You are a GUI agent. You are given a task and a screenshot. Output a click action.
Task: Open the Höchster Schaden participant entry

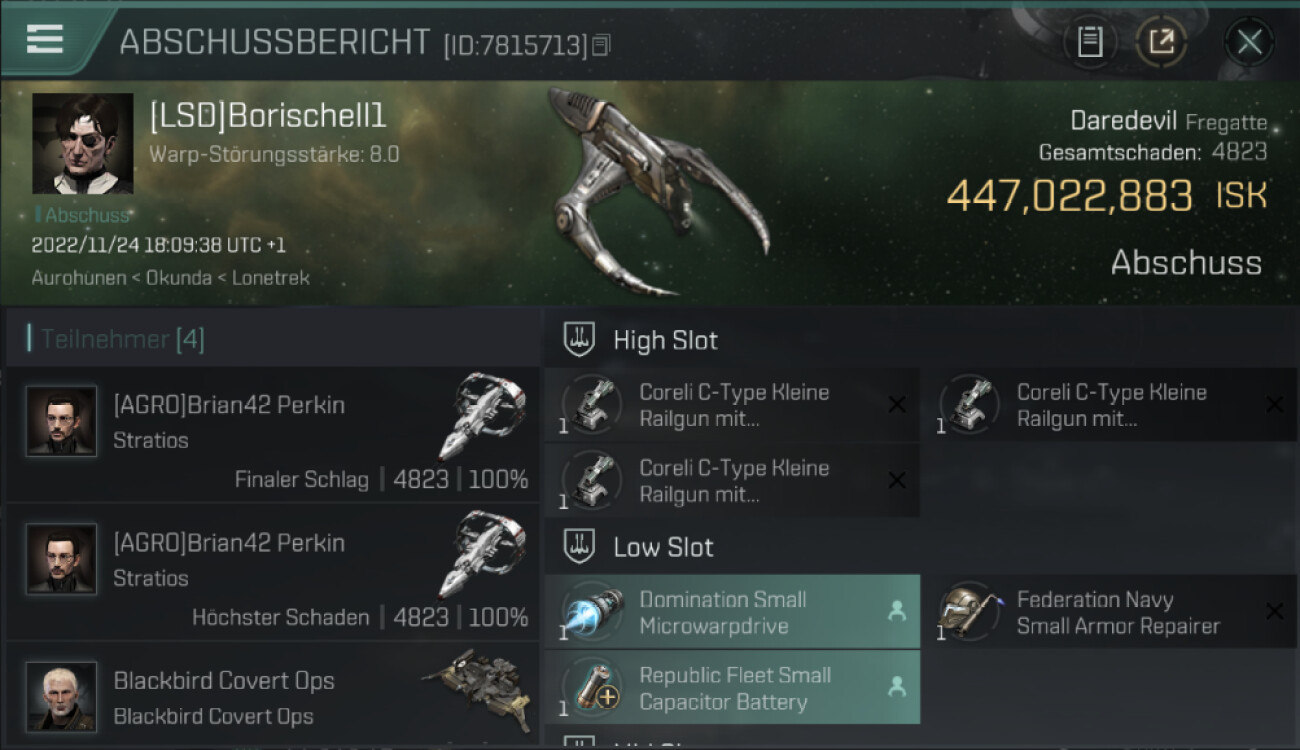pyautogui.click(x=272, y=572)
